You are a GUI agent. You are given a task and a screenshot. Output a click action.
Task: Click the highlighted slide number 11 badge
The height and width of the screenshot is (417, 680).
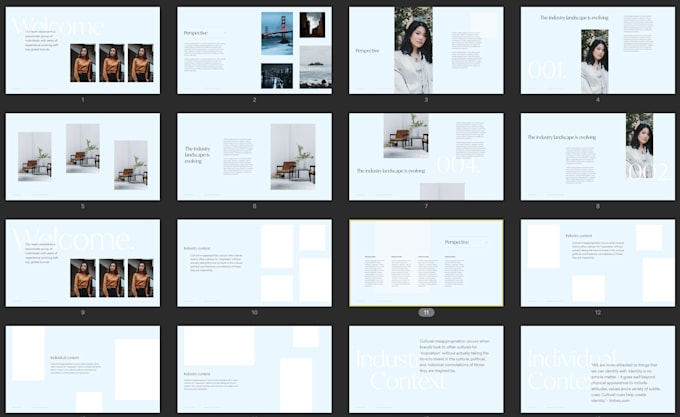tap(426, 313)
